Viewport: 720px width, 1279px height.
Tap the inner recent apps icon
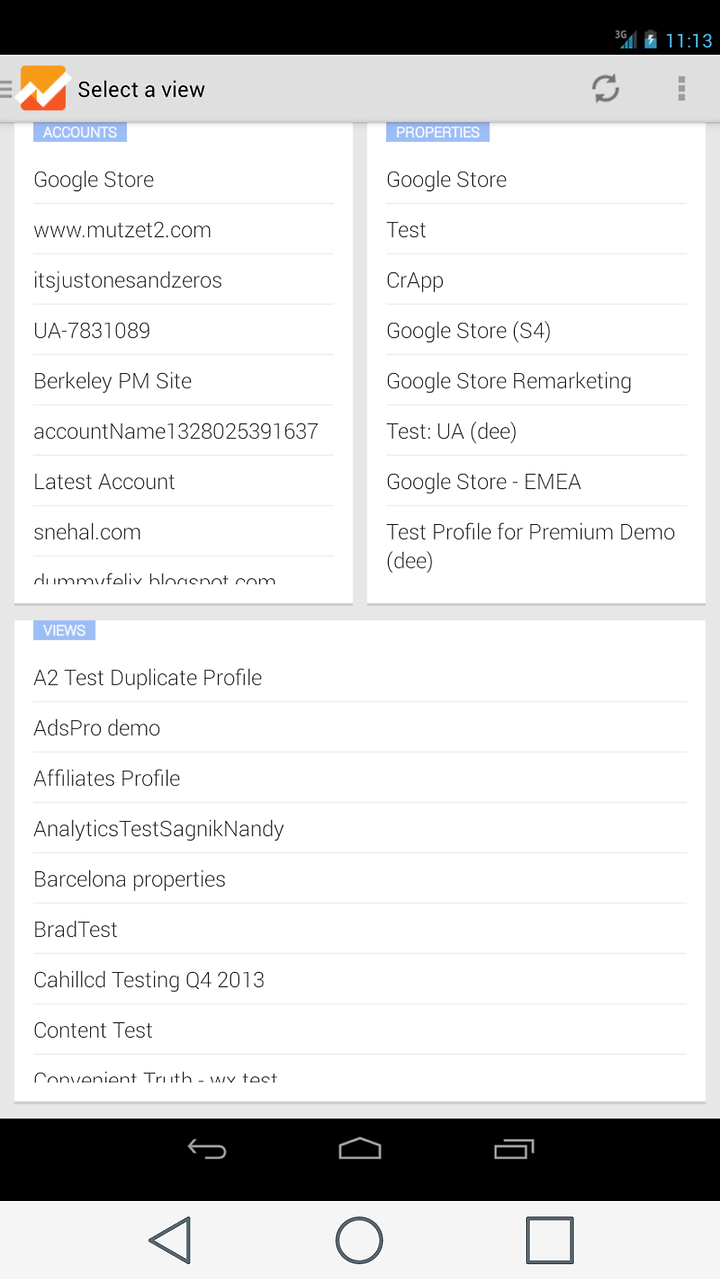point(514,1150)
